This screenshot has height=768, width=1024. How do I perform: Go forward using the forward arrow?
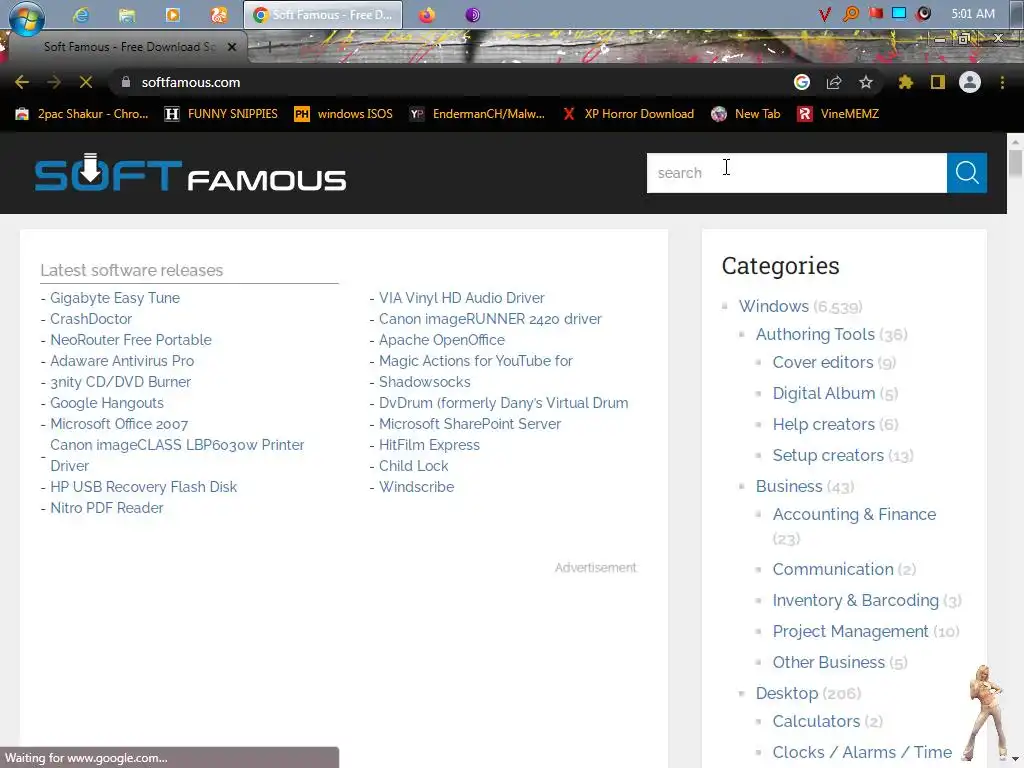pyautogui.click(x=54, y=82)
